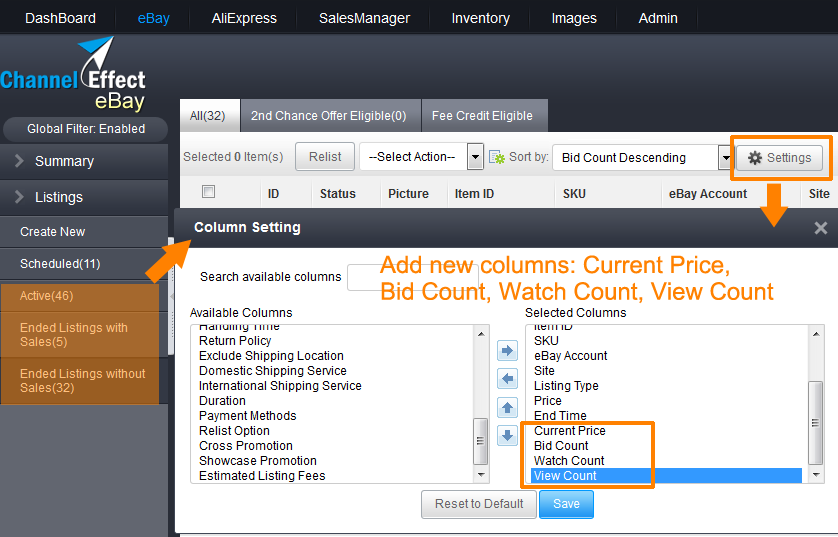The image size is (838, 537).
Task: Select Relist Option in Available Columns
Action: pyautogui.click(x=234, y=431)
